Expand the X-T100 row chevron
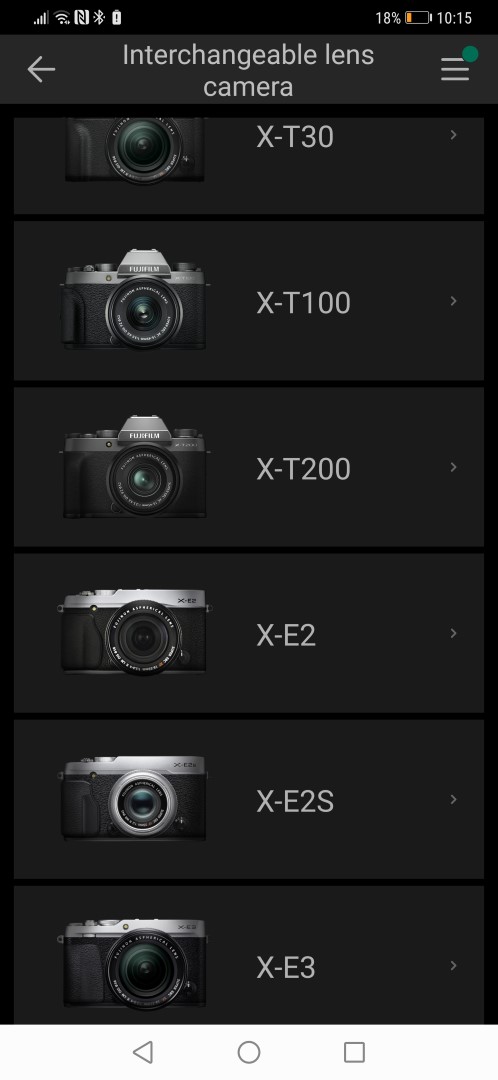Viewport: 498px width, 1080px height. (453, 301)
